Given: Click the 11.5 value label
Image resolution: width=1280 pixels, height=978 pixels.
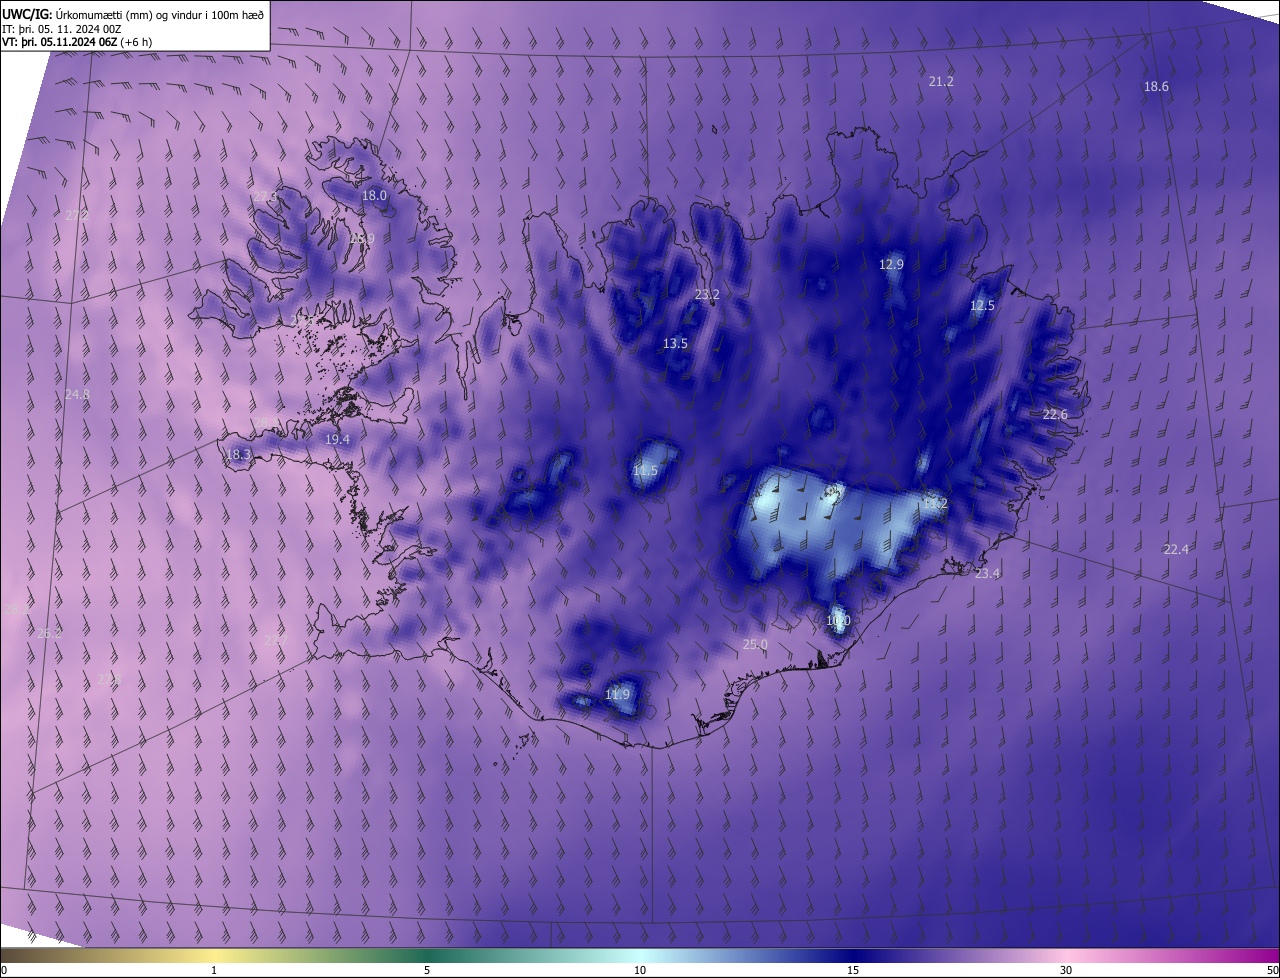Looking at the screenshot, I should tap(645, 471).
